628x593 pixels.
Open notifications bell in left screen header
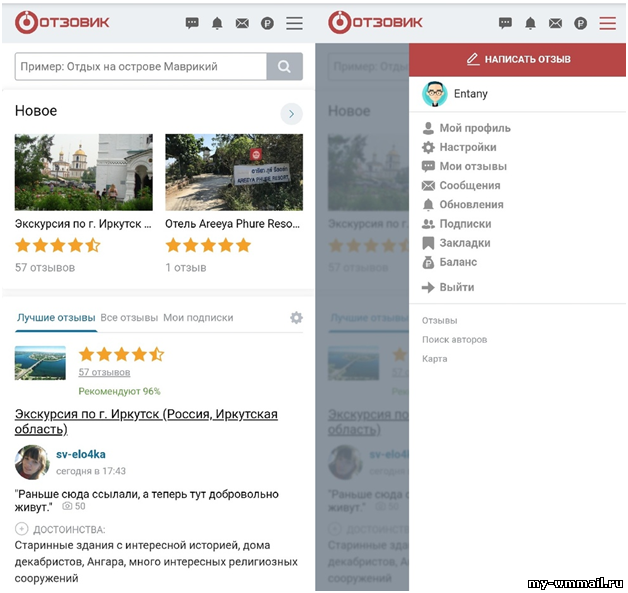click(217, 23)
